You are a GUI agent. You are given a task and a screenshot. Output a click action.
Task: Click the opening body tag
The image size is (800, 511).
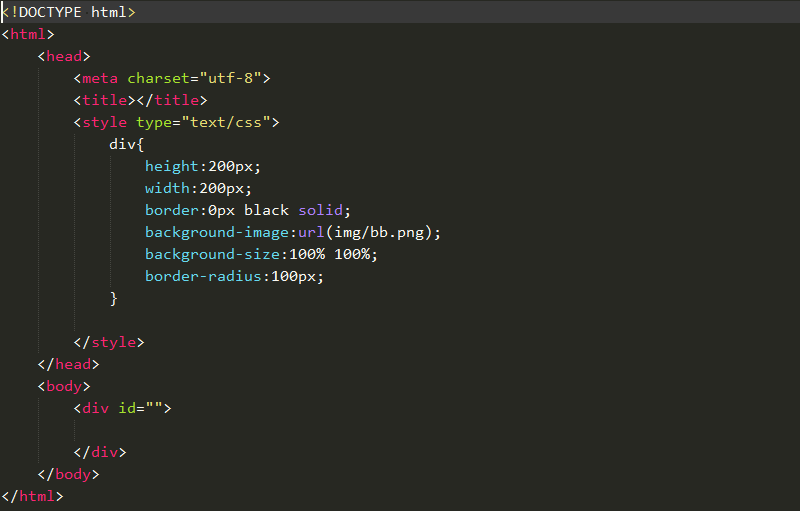(64, 386)
